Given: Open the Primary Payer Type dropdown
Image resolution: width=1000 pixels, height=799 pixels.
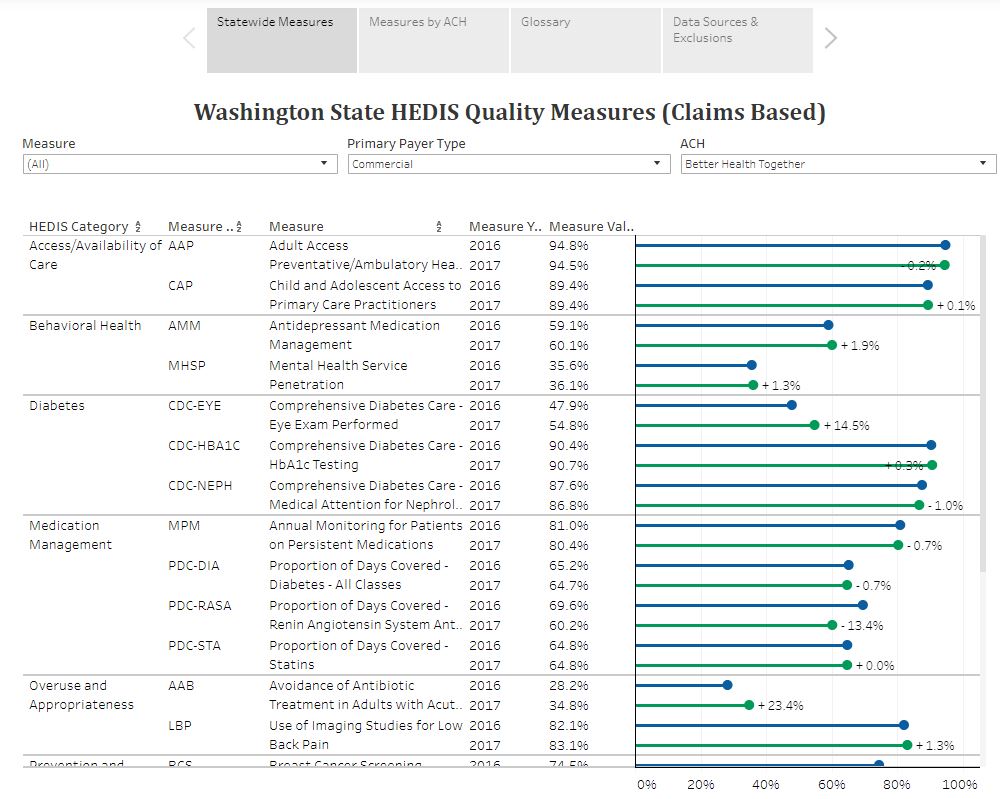Looking at the screenshot, I should (508, 164).
